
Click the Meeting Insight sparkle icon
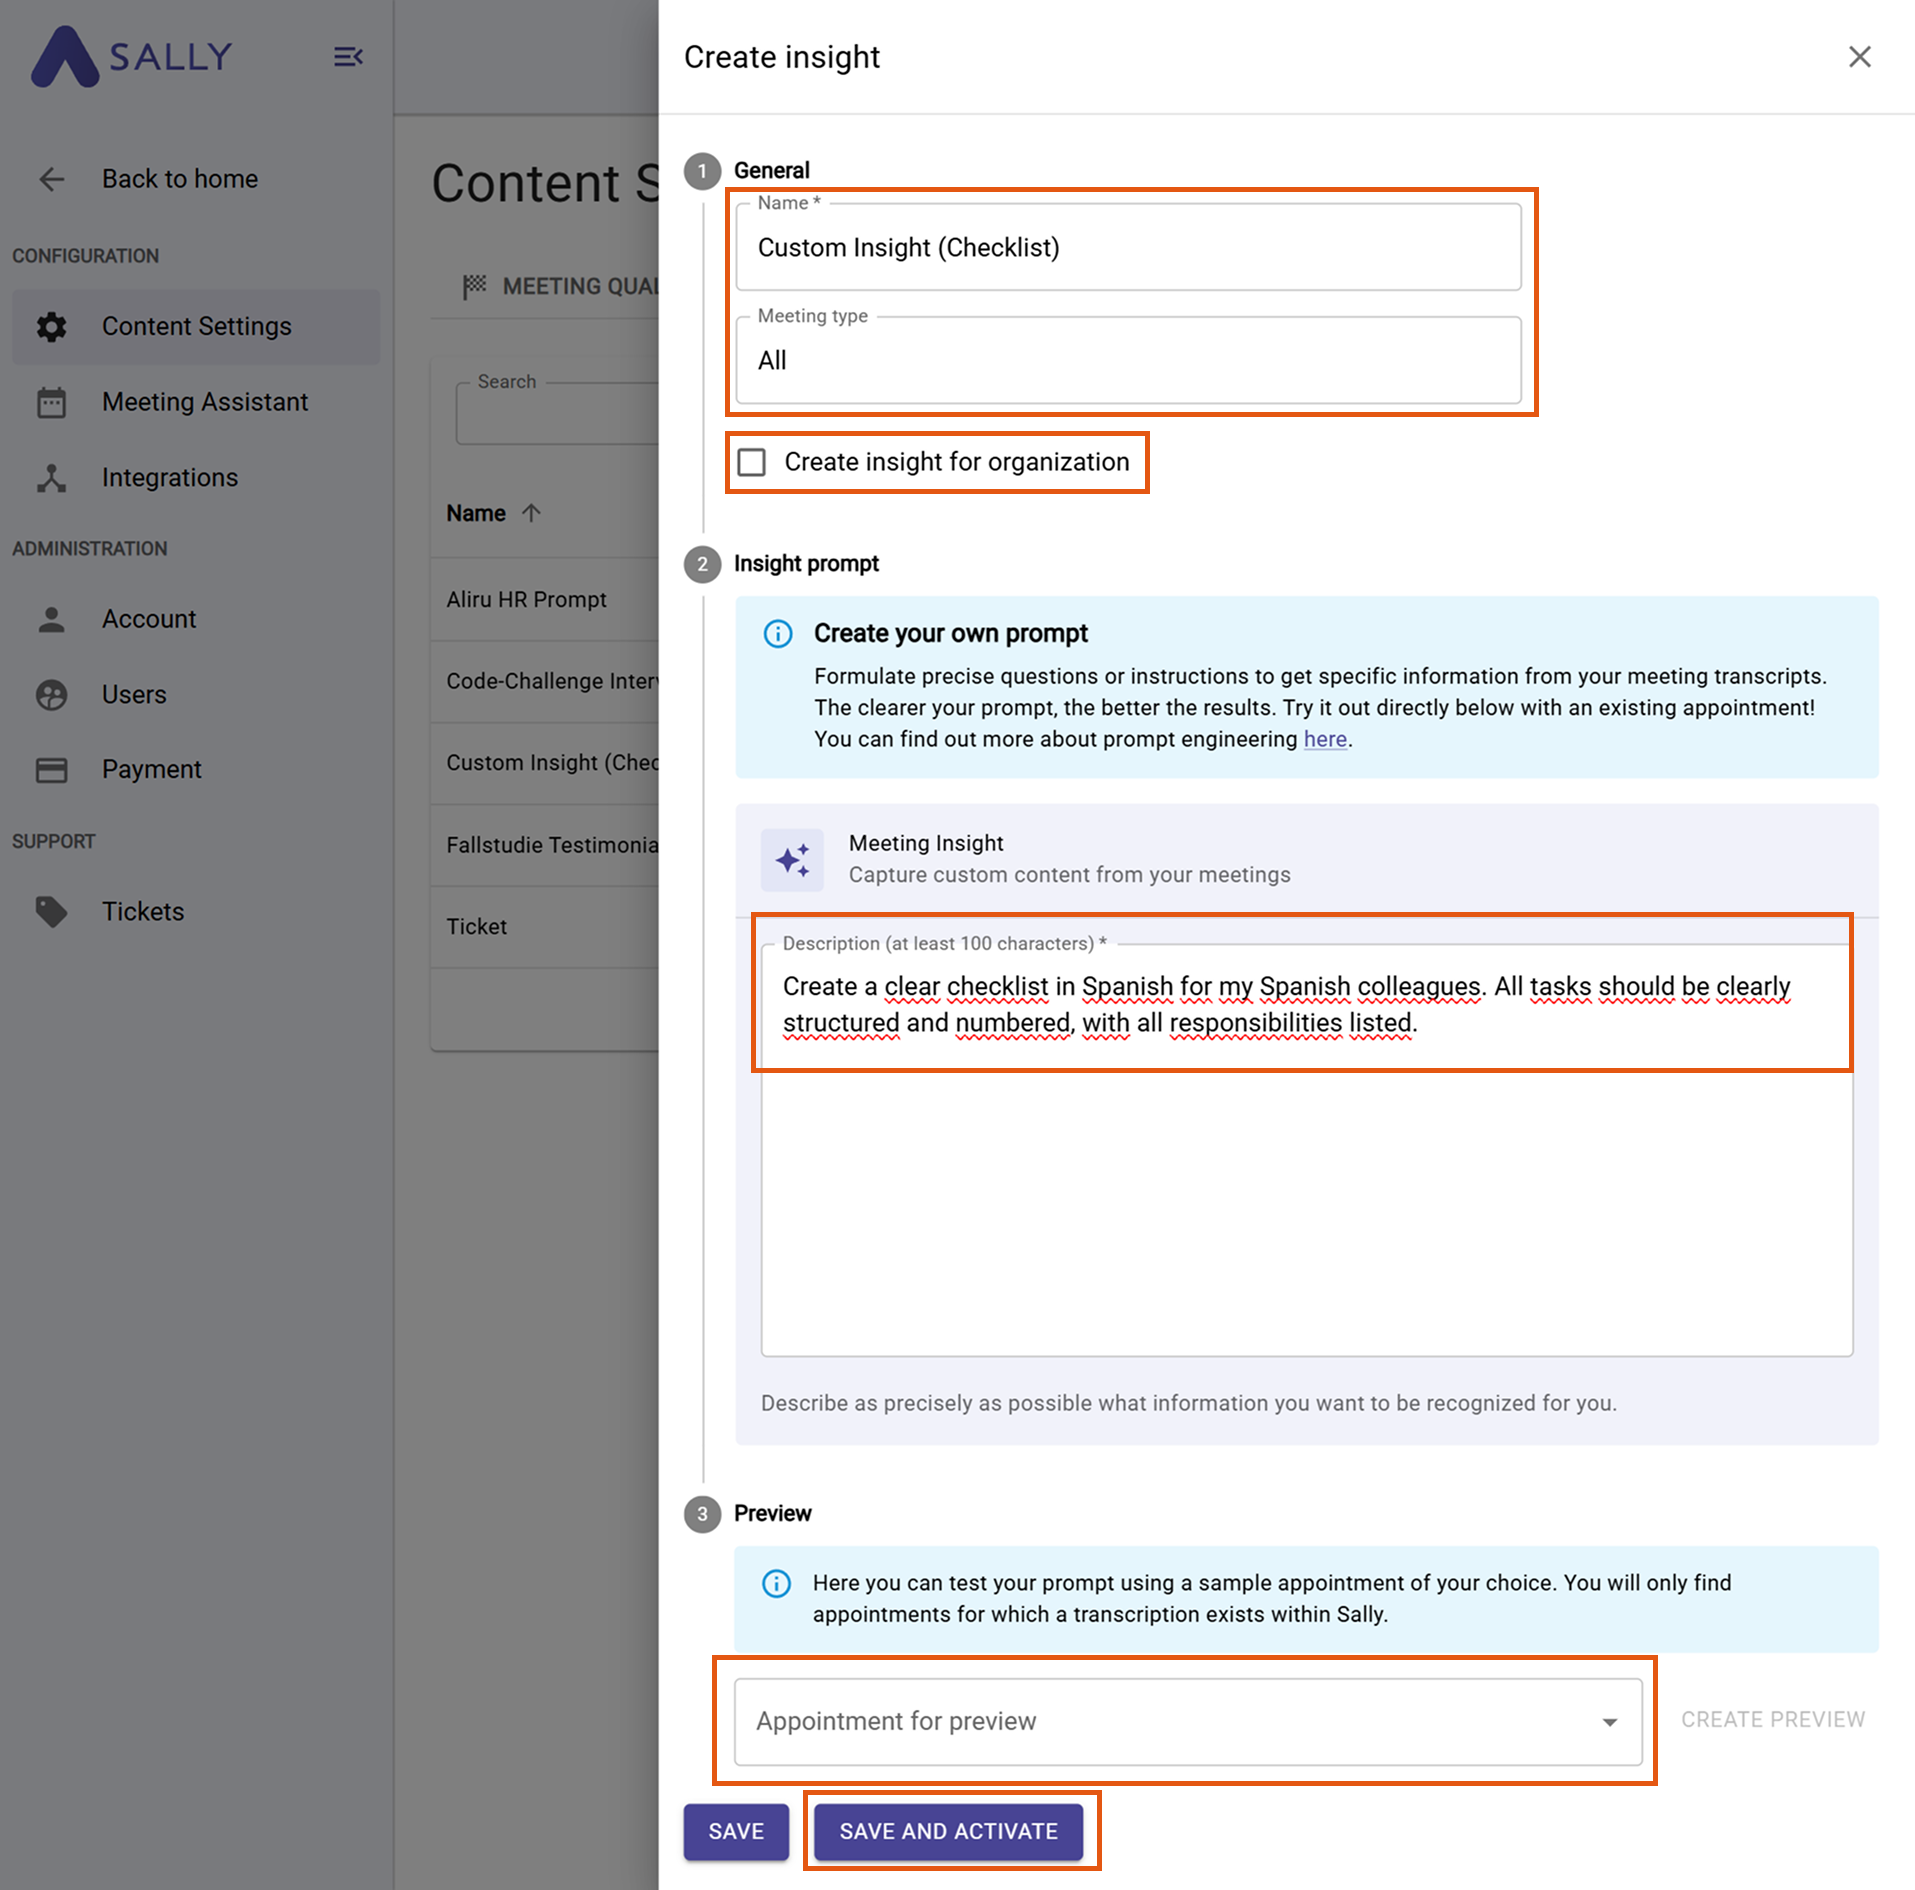(792, 860)
